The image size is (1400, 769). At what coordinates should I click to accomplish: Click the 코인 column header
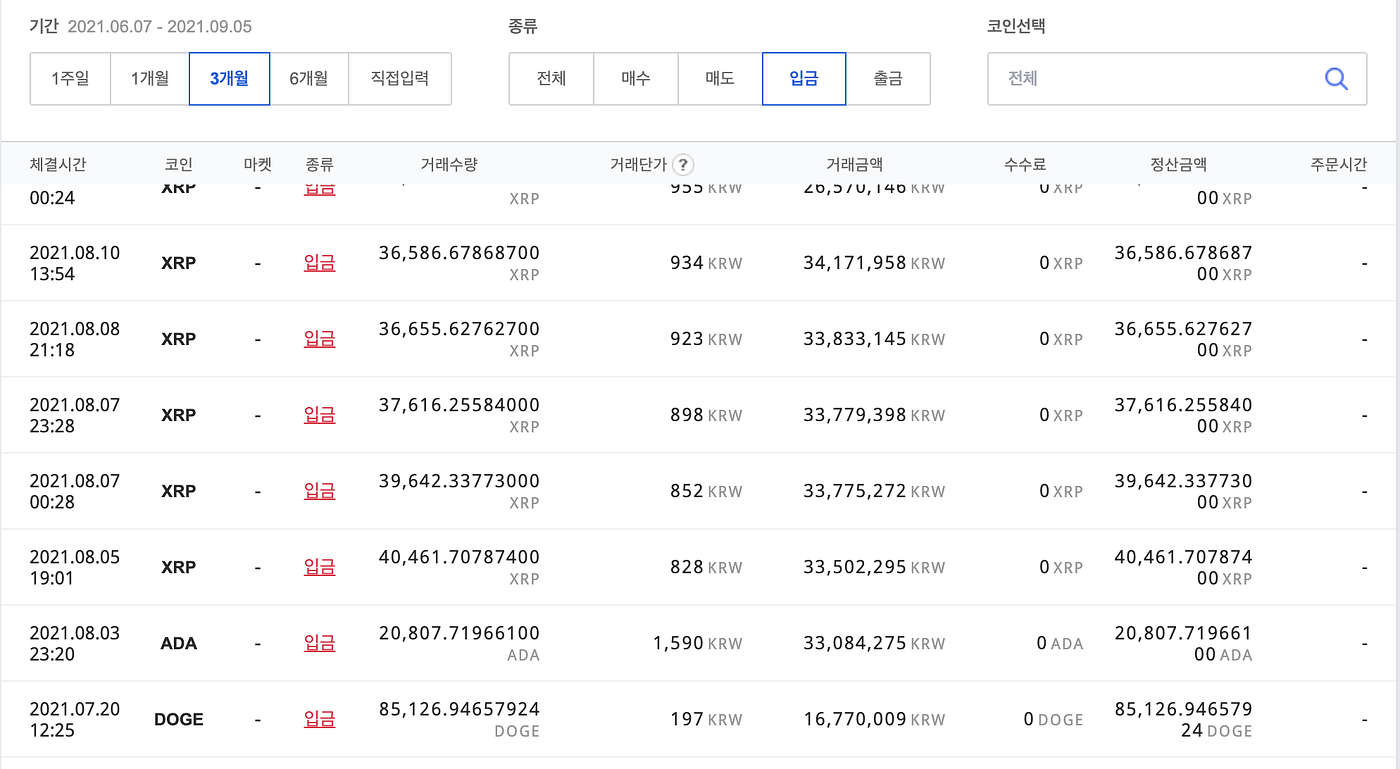pyautogui.click(x=179, y=165)
